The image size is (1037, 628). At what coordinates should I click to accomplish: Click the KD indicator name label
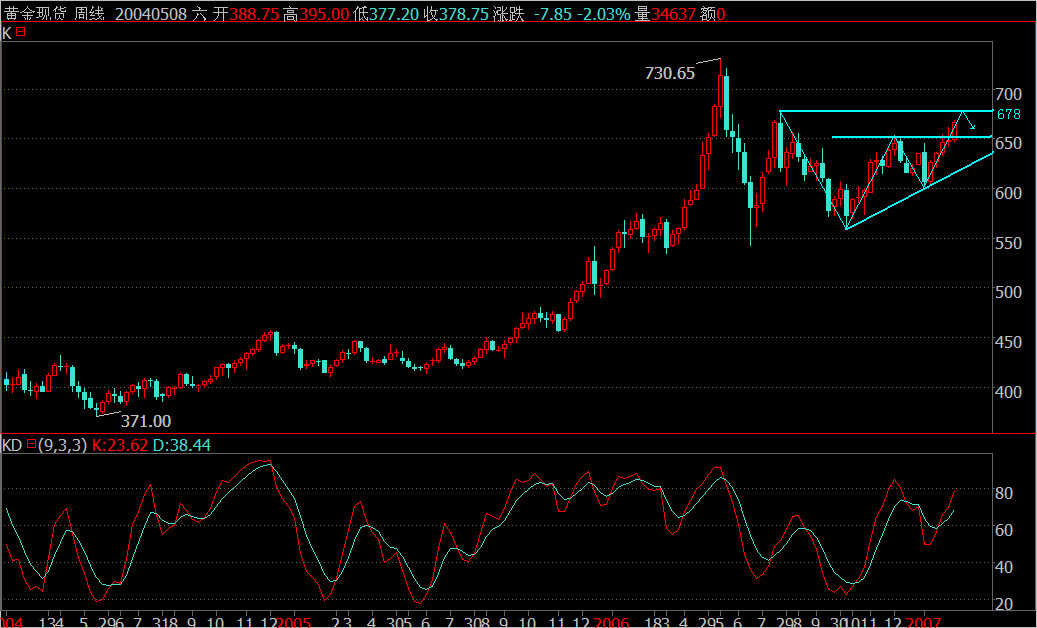[x=13, y=446]
